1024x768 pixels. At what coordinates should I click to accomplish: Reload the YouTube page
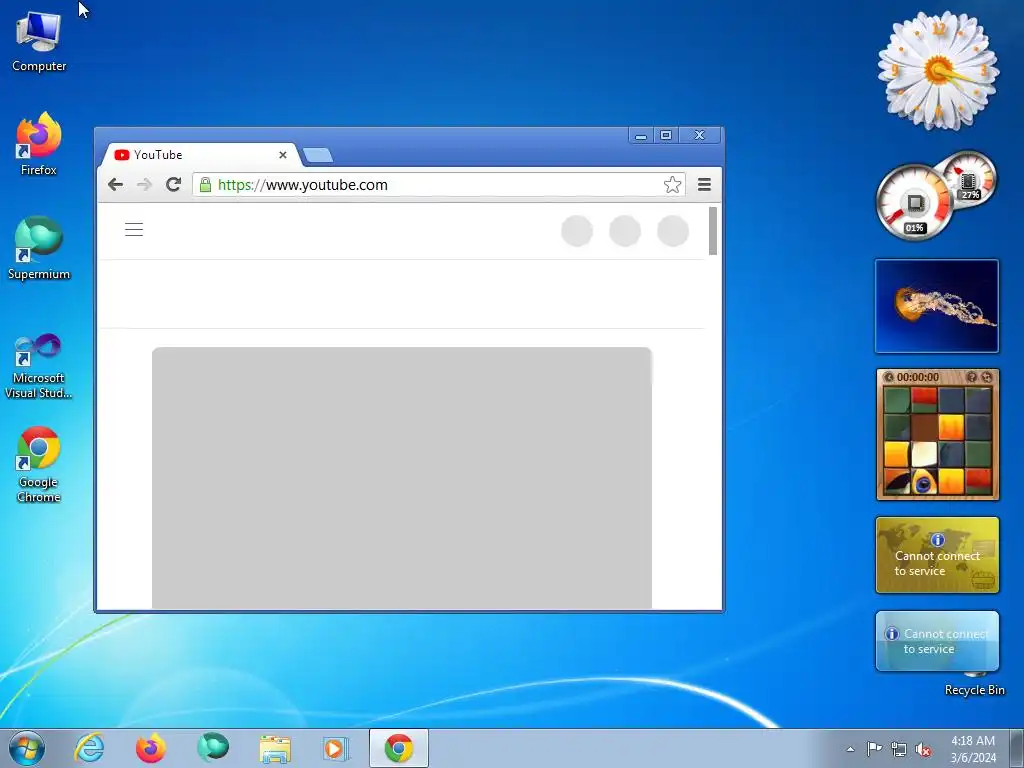(173, 185)
